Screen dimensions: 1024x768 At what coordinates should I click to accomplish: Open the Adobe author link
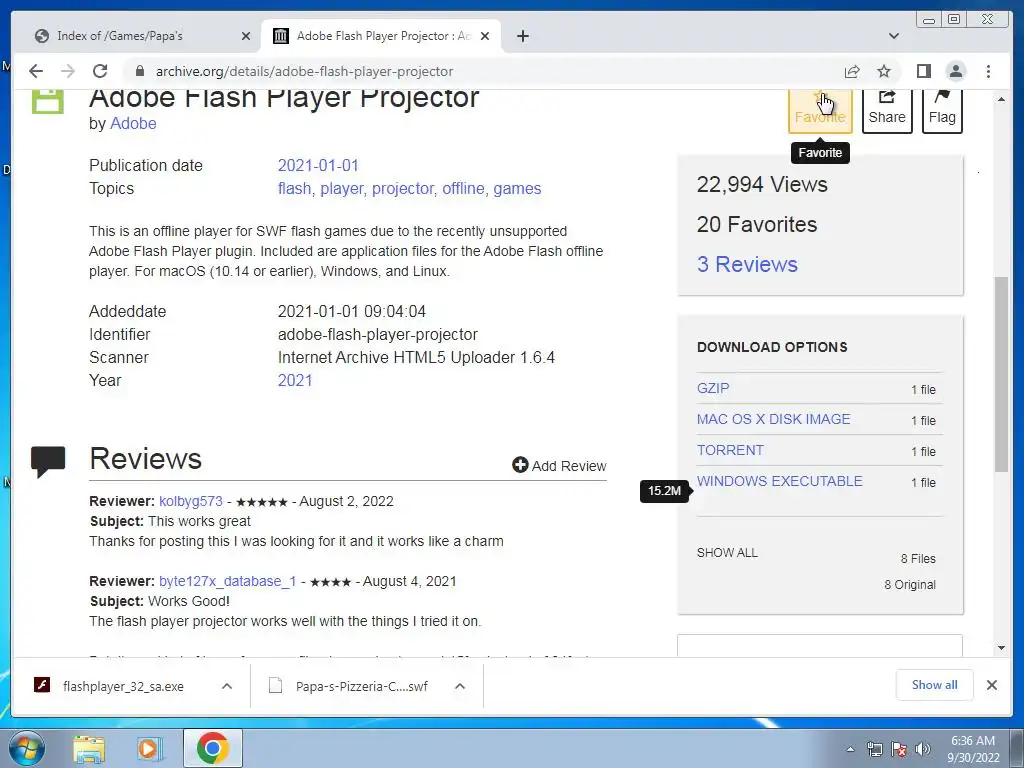click(133, 123)
